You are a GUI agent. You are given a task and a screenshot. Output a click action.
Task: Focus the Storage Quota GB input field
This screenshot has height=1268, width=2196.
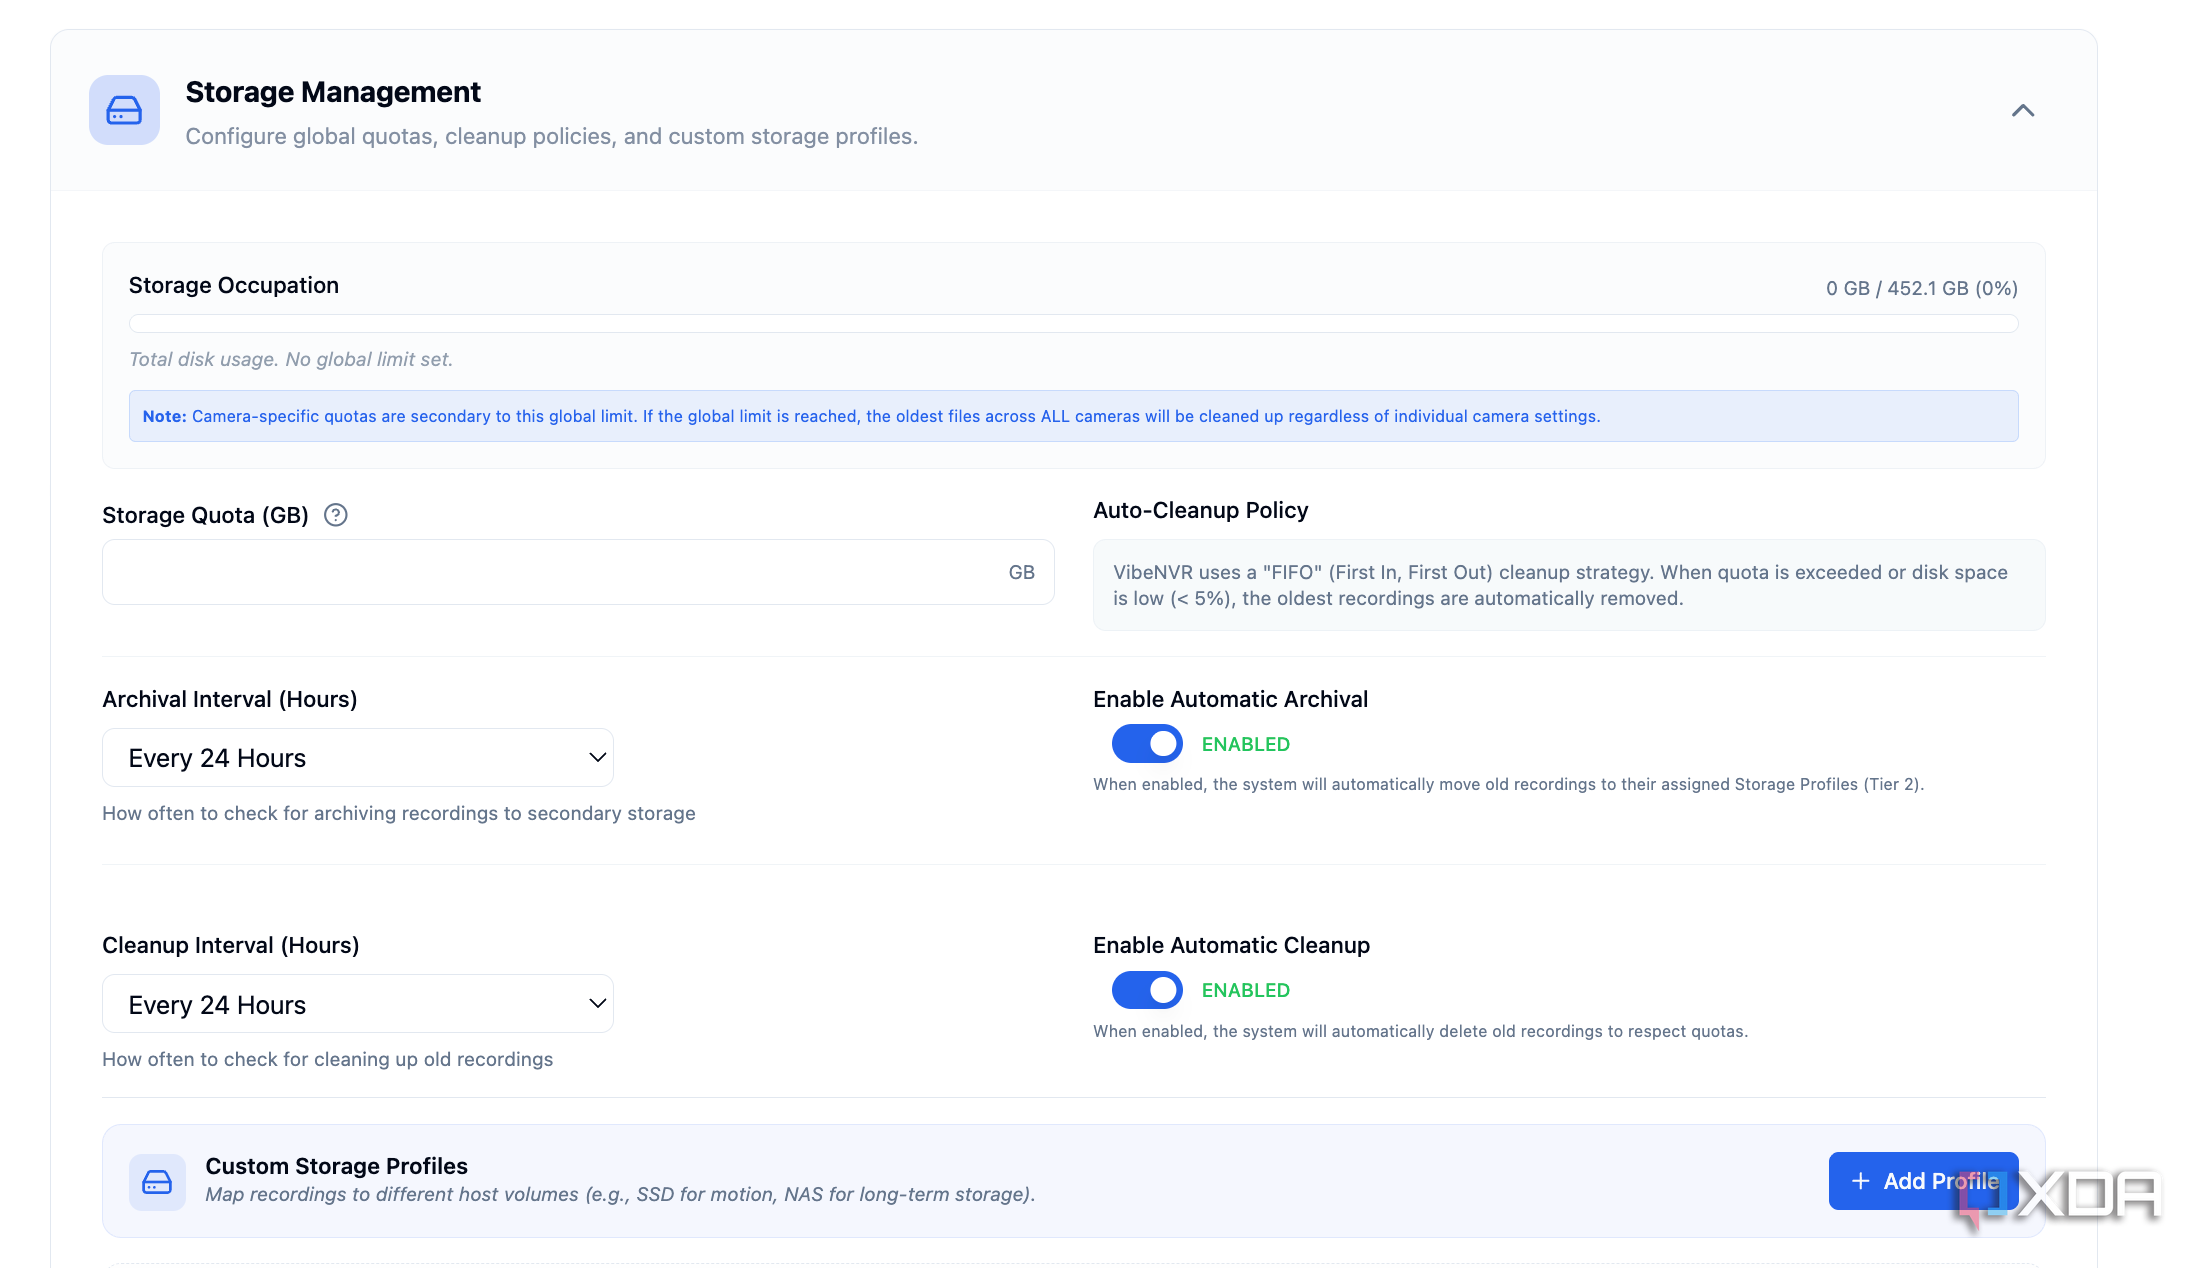click(x=578, y=572)
